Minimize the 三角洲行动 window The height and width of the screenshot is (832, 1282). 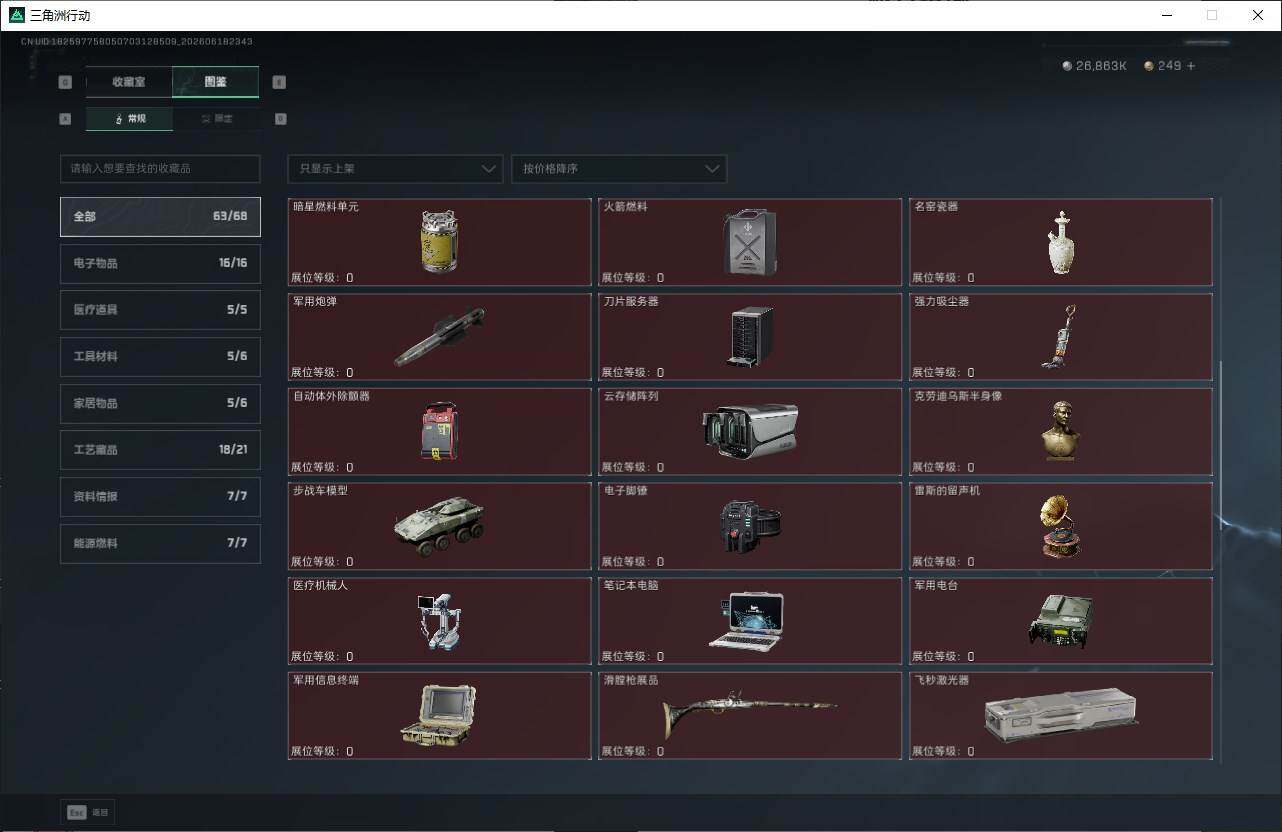(x=1167, y=15)
